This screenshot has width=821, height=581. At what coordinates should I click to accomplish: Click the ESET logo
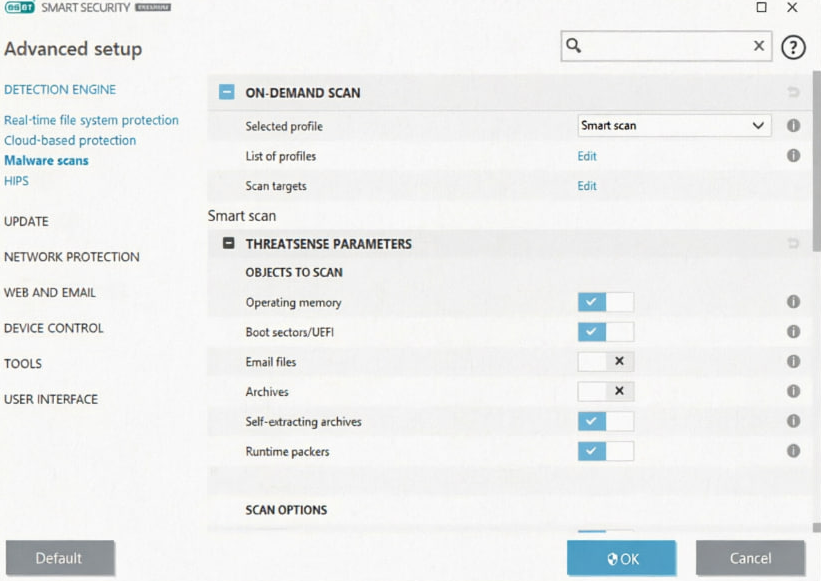(x=19, y=7)
